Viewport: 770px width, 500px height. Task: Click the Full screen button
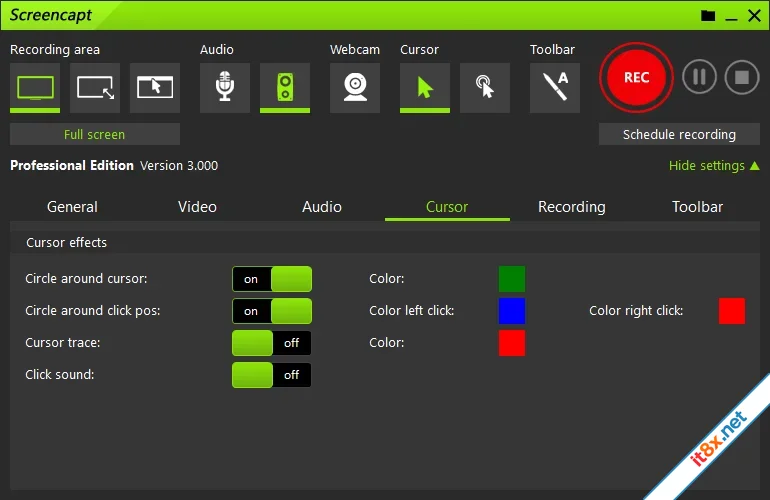point(95,134)
